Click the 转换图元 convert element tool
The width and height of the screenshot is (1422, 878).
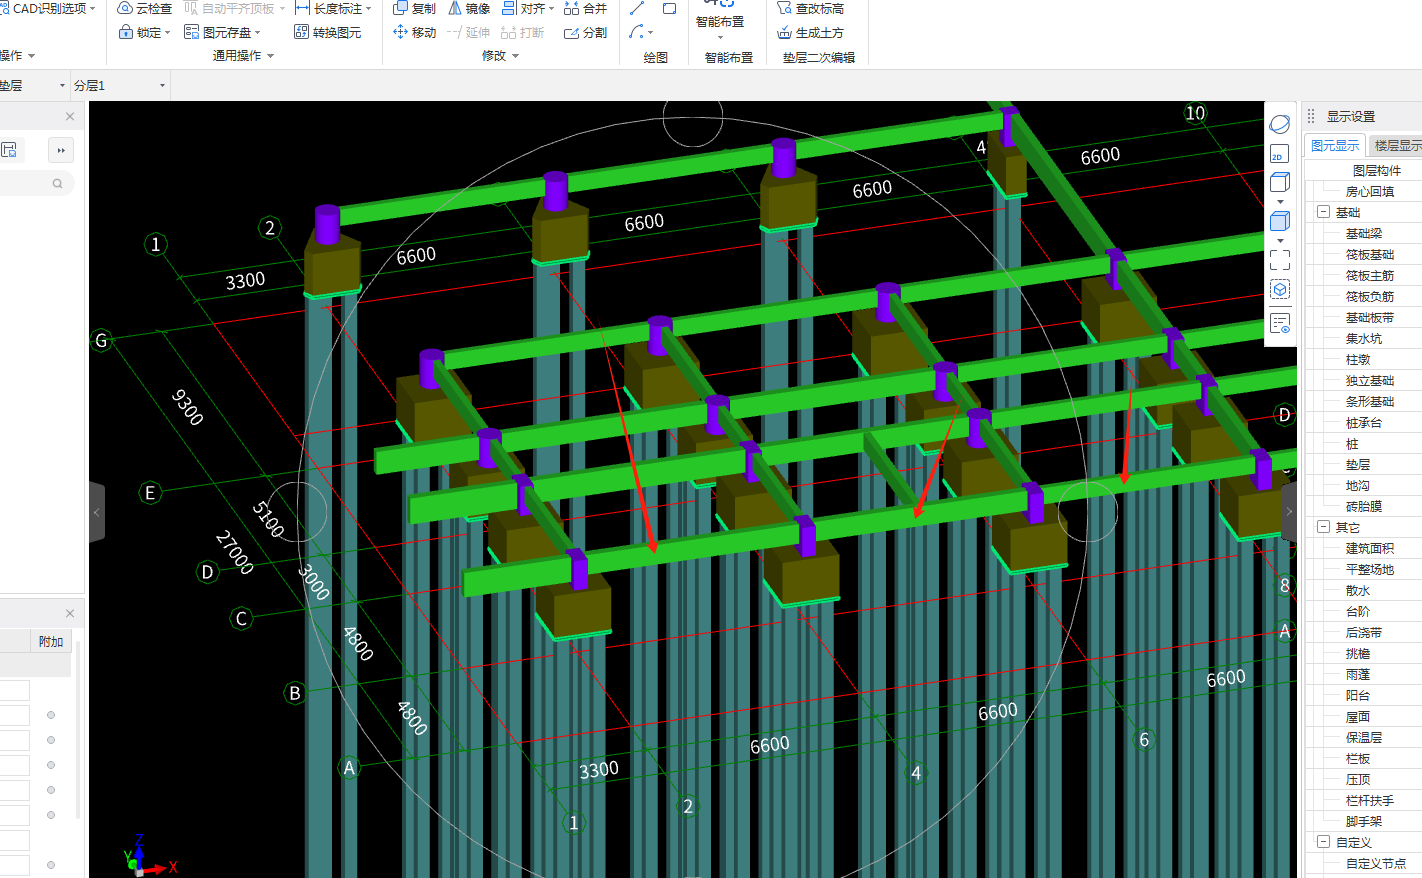328,32
